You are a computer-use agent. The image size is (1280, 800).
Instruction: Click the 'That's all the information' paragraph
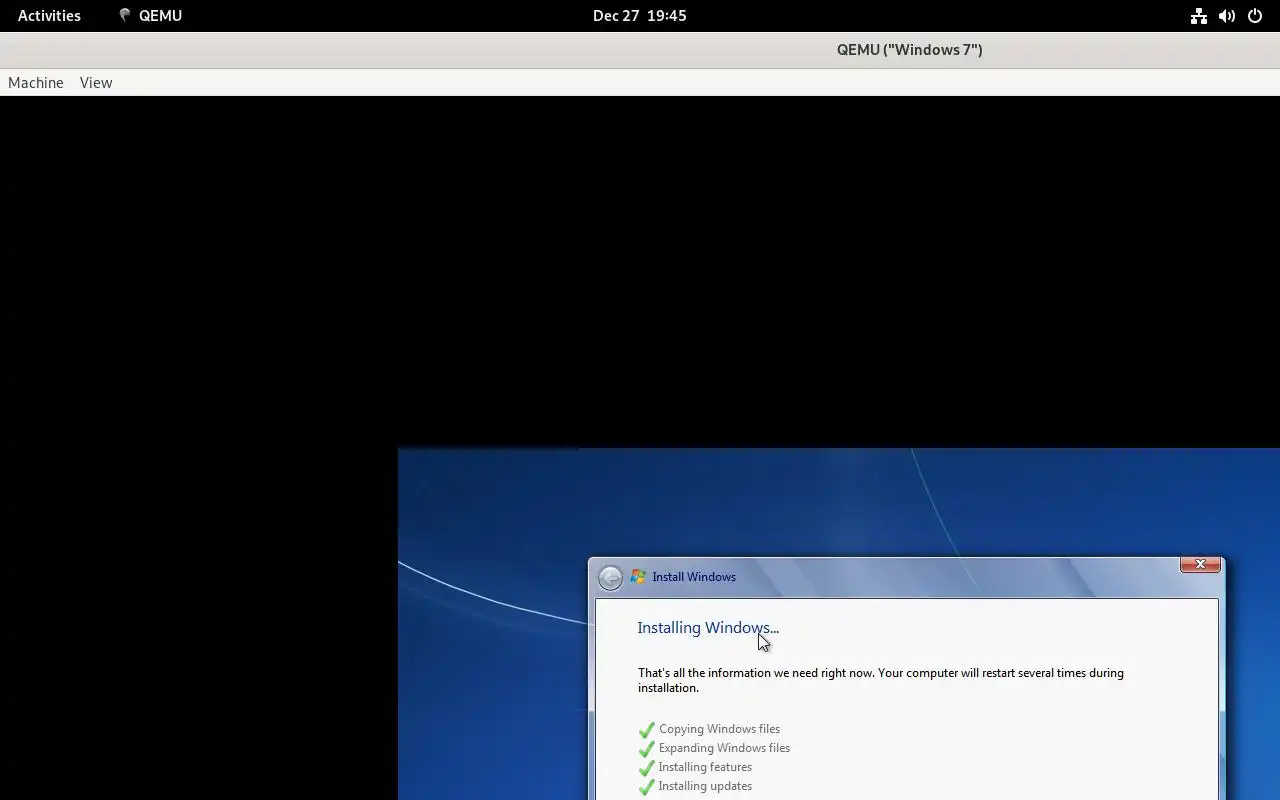pyautogui.click(x=881, y=680)
